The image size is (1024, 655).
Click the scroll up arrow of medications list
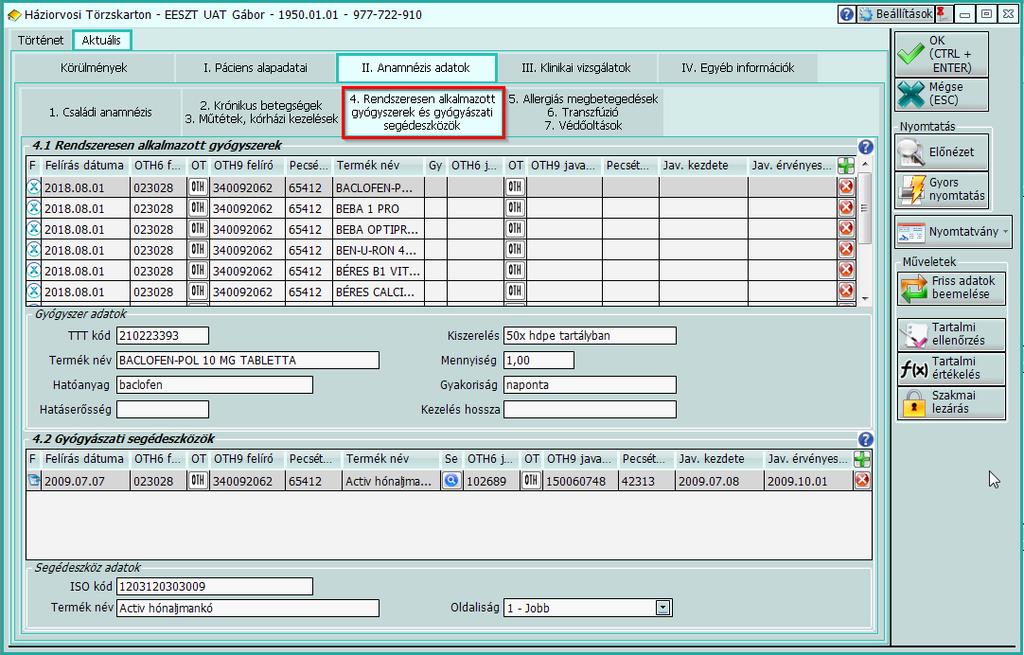click(x=865, y=164)
